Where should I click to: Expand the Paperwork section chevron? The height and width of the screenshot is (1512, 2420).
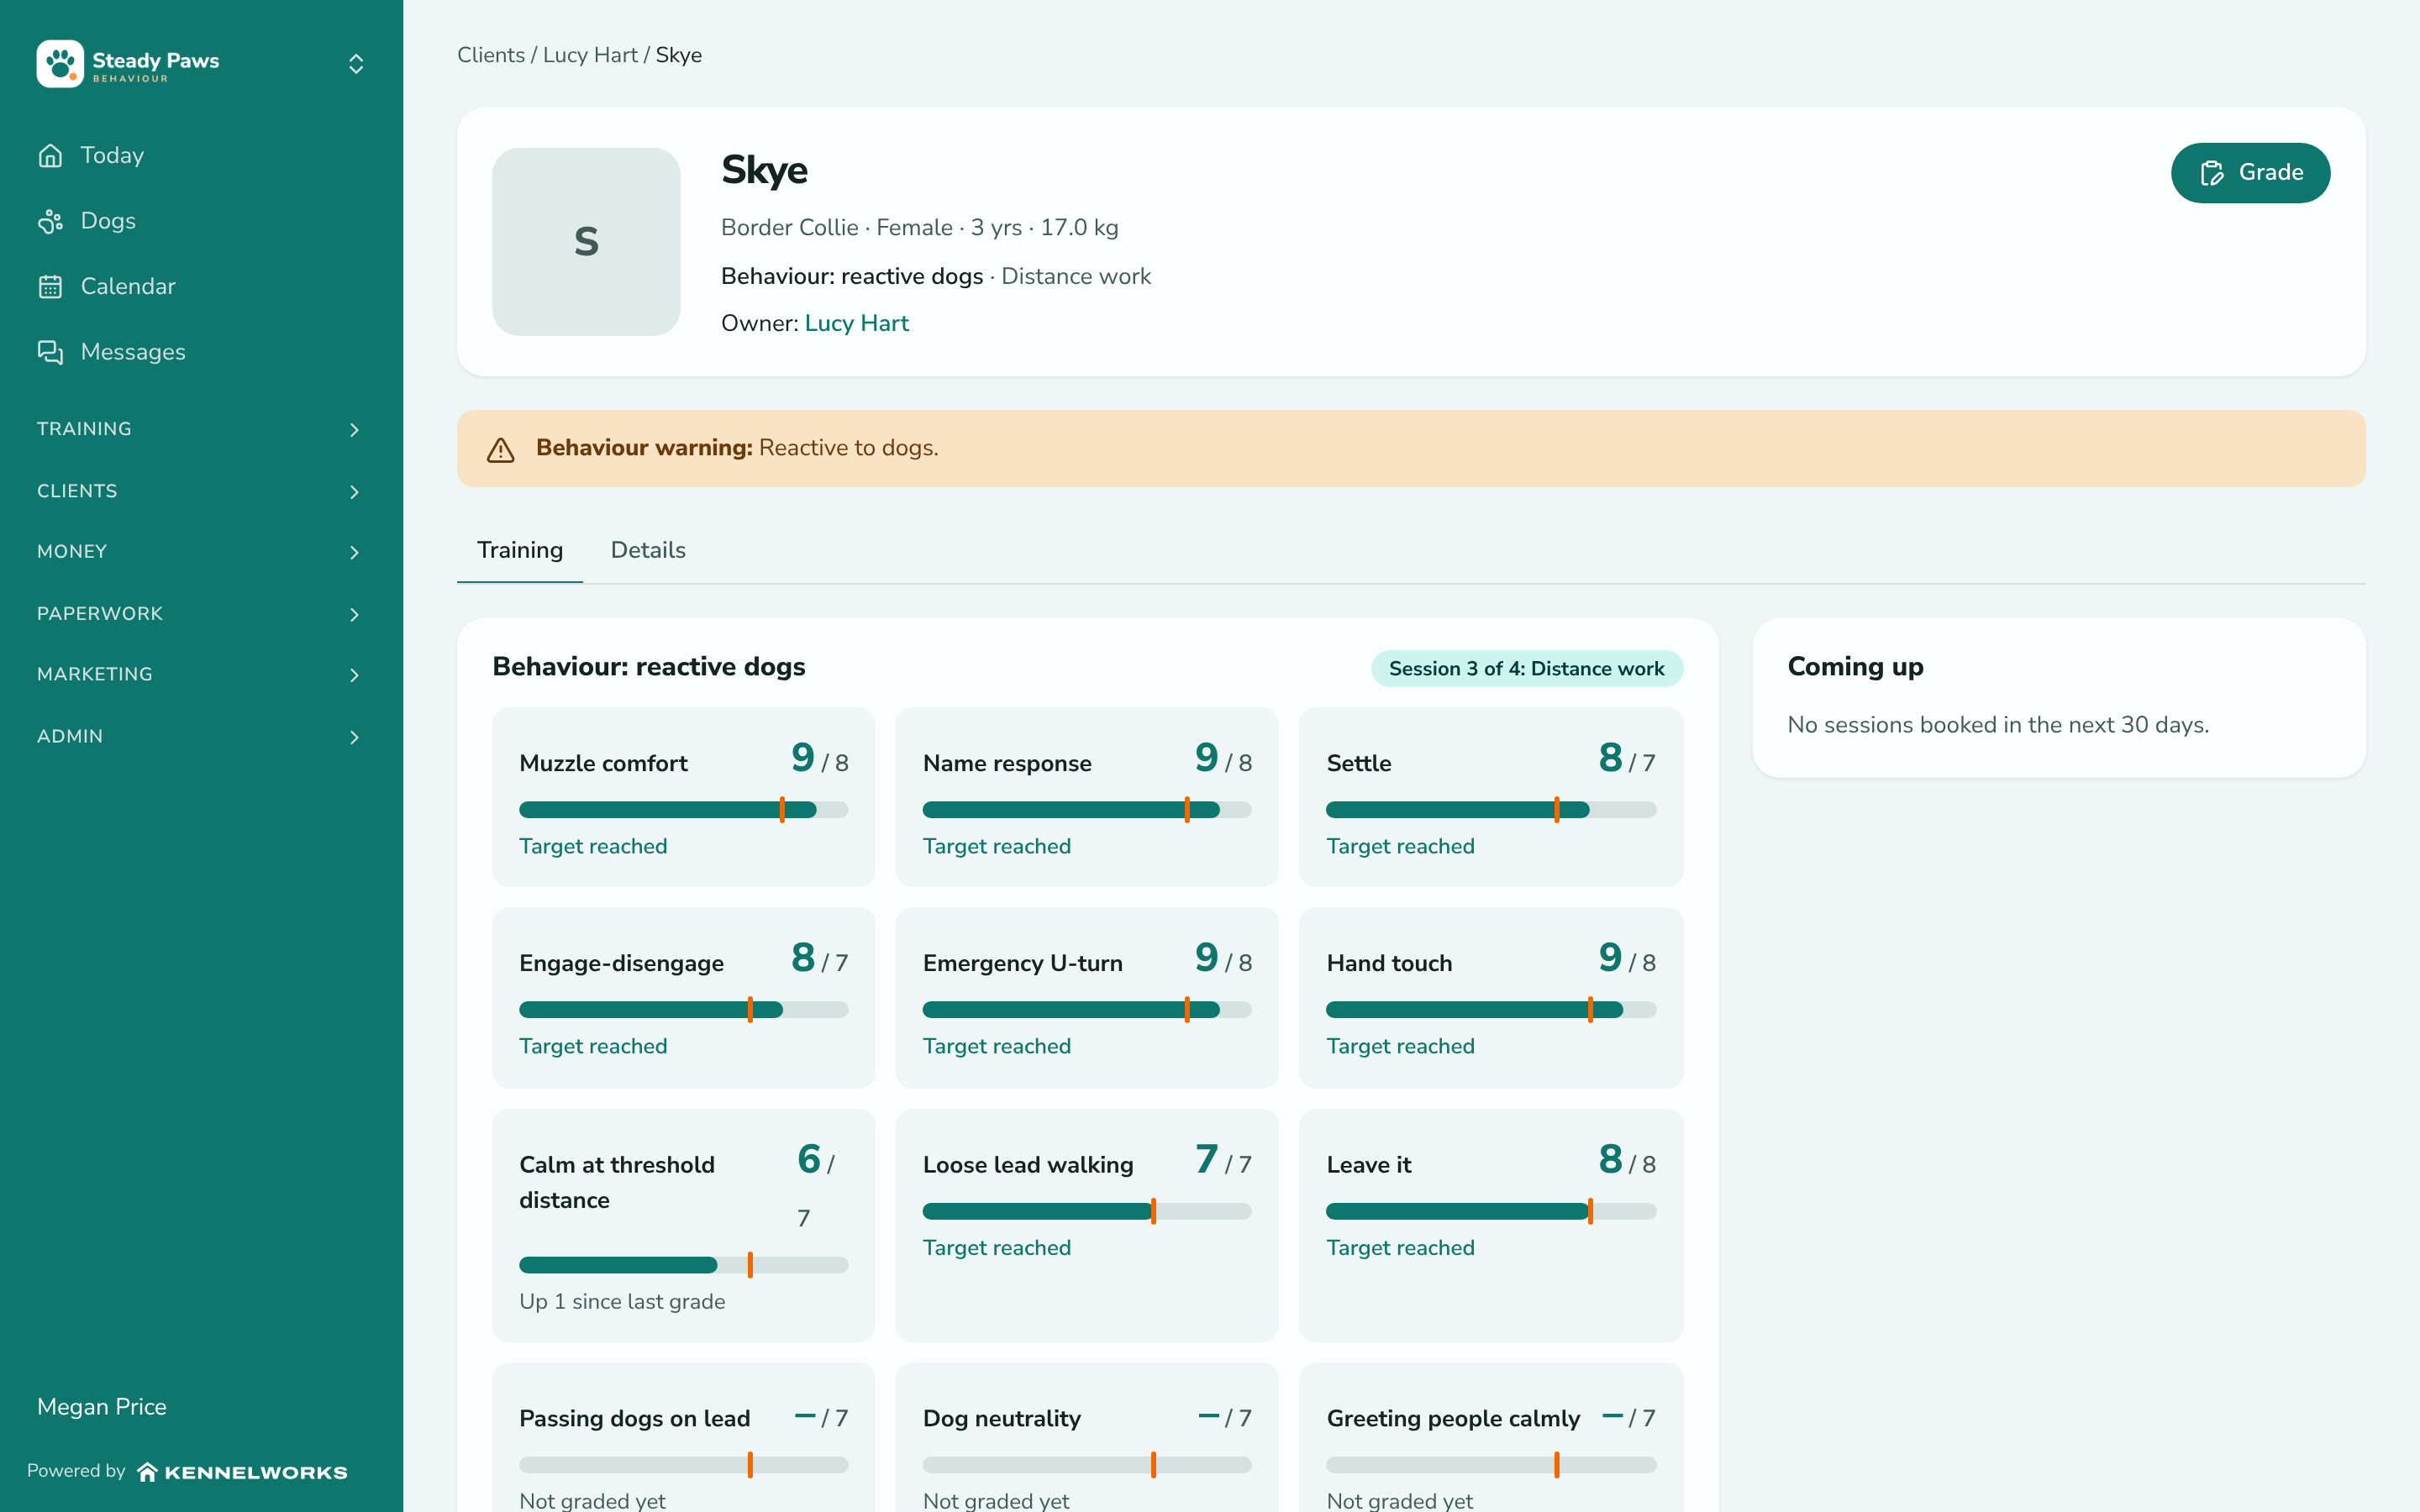[354, 614]
